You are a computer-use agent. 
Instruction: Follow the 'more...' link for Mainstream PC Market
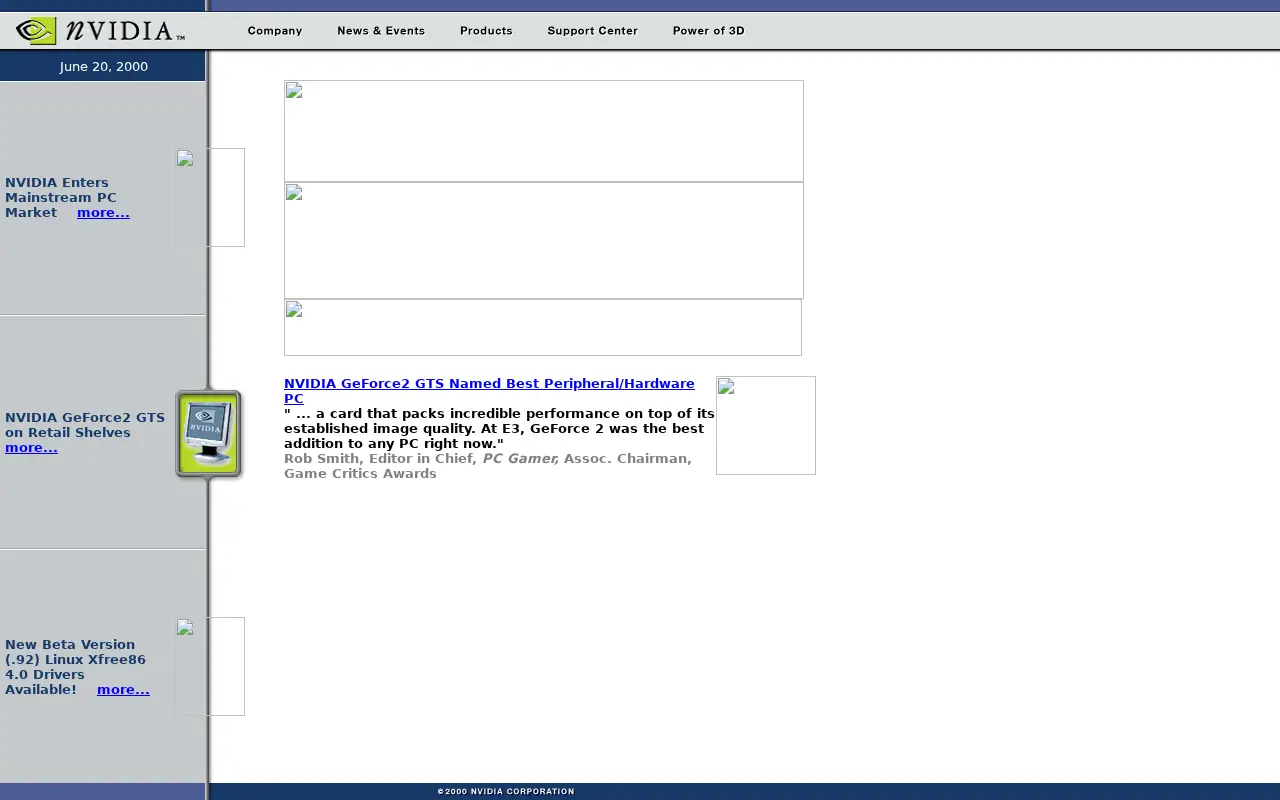click(103, 213)
